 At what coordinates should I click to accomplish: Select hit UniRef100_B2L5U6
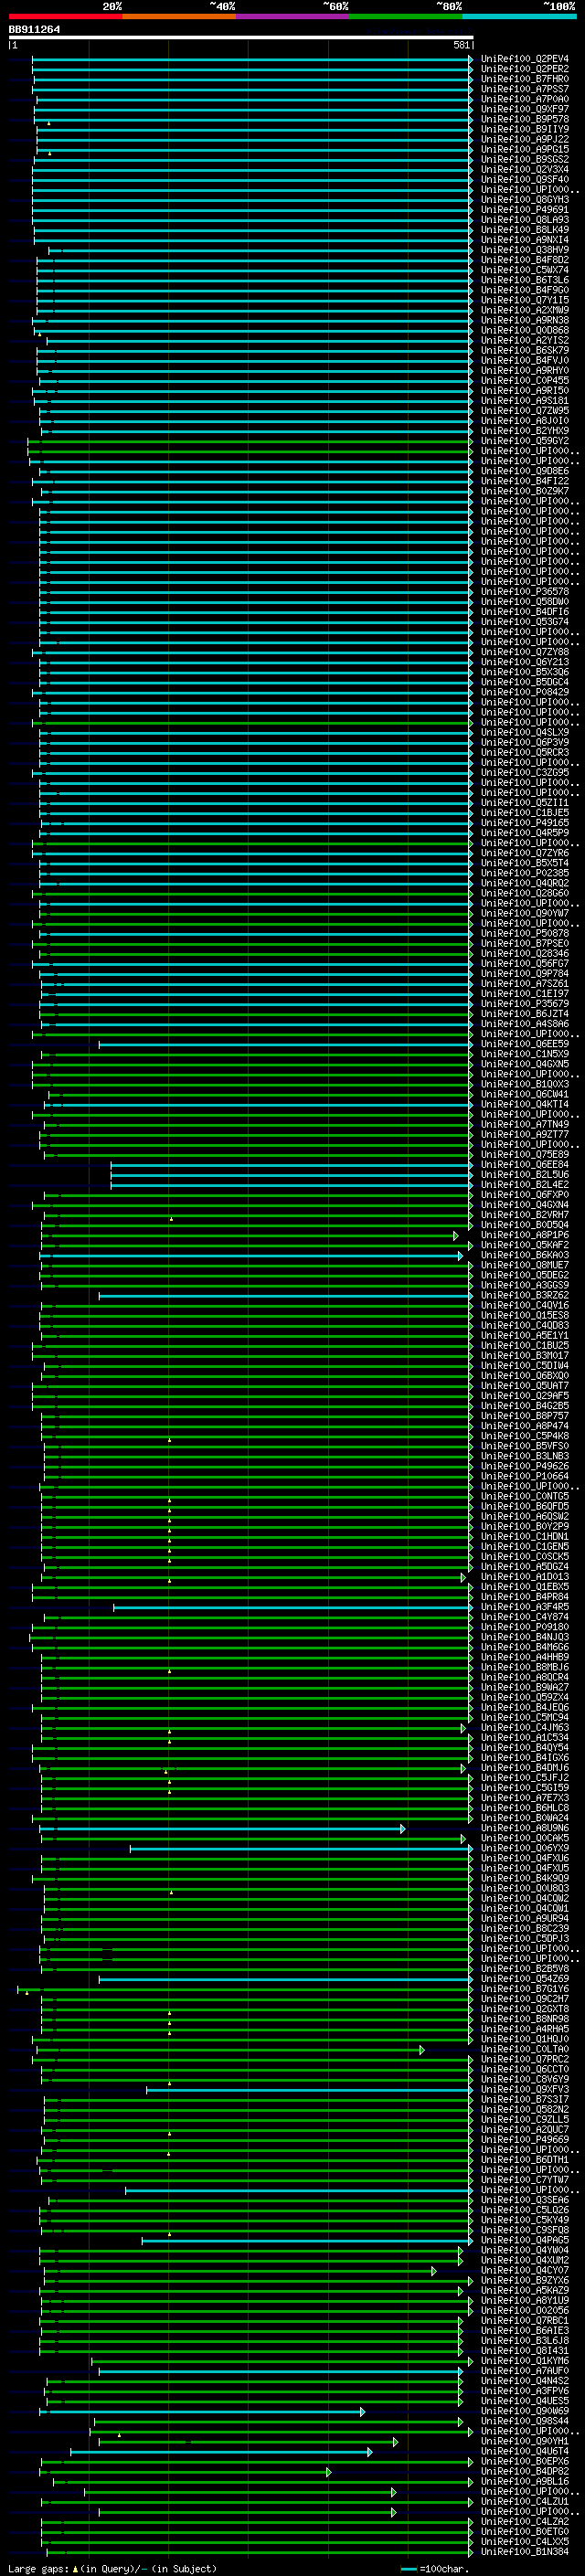pos(525,1174)
